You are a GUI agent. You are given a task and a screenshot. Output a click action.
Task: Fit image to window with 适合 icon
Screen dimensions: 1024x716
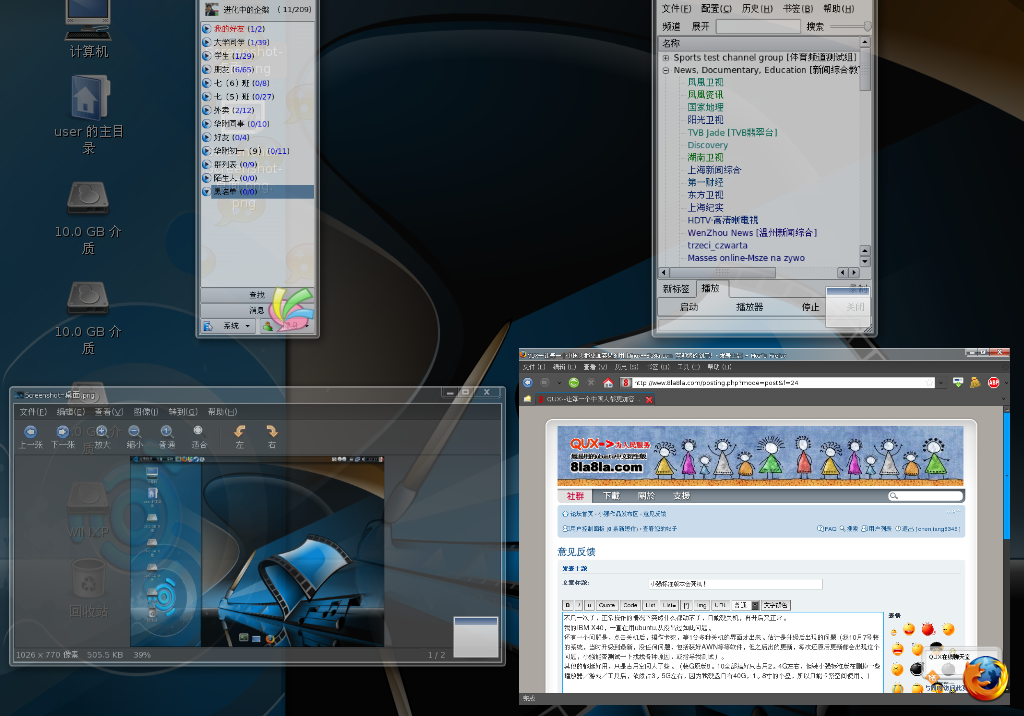199,431
